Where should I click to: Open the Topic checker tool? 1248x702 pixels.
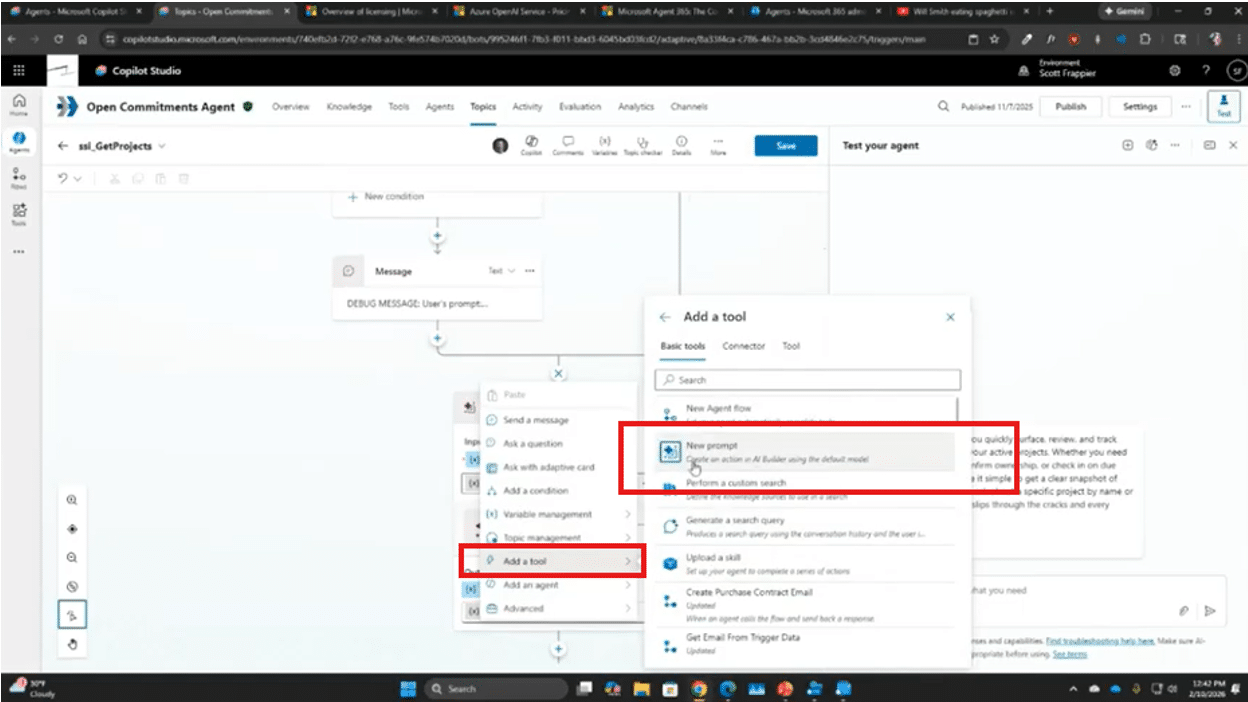click(x=643, y=146)
